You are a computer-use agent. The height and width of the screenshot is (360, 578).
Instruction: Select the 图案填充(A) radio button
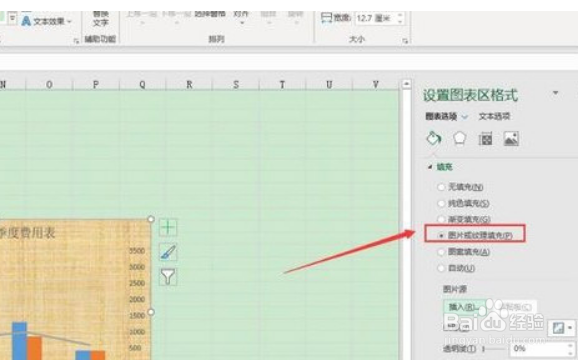coord(441,252)
